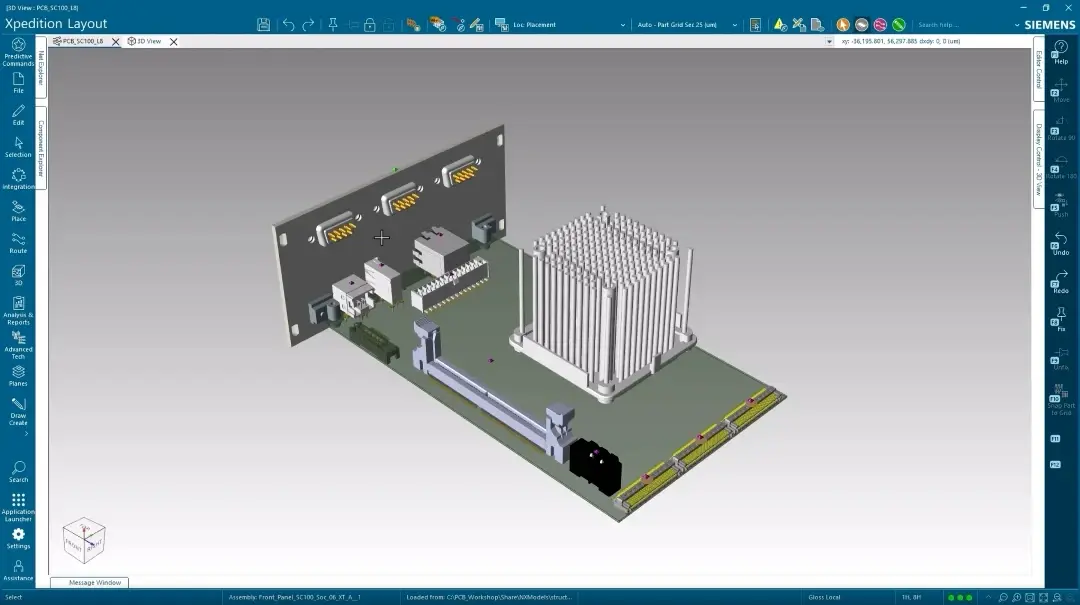Toggle the pink round mode icon
Screen dimensions: 1080x605
click(880, 25)
